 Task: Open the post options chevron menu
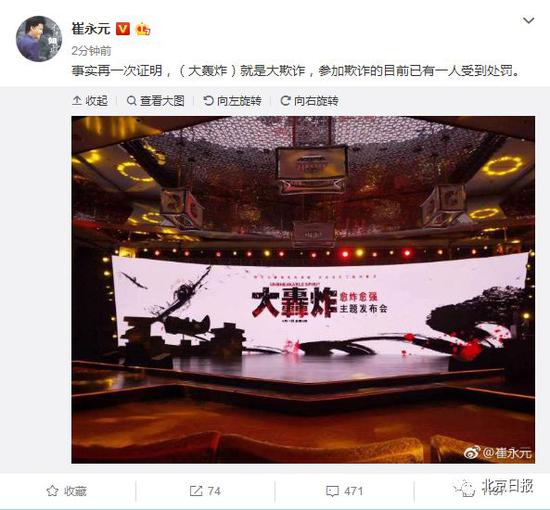pos(528,21)
